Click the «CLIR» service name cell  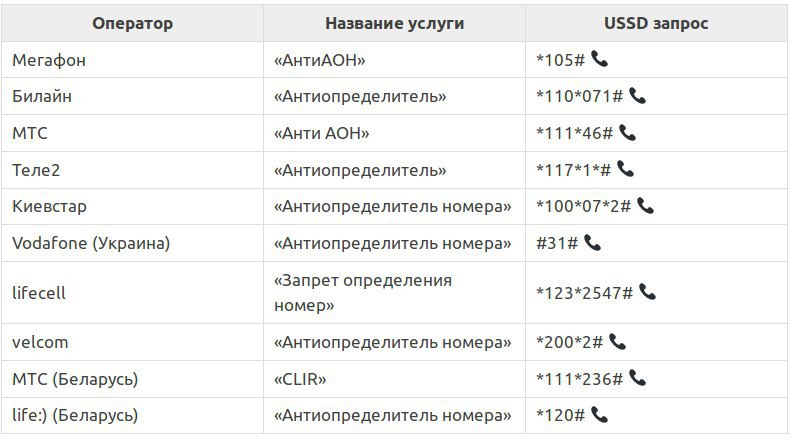pos(394,379)
